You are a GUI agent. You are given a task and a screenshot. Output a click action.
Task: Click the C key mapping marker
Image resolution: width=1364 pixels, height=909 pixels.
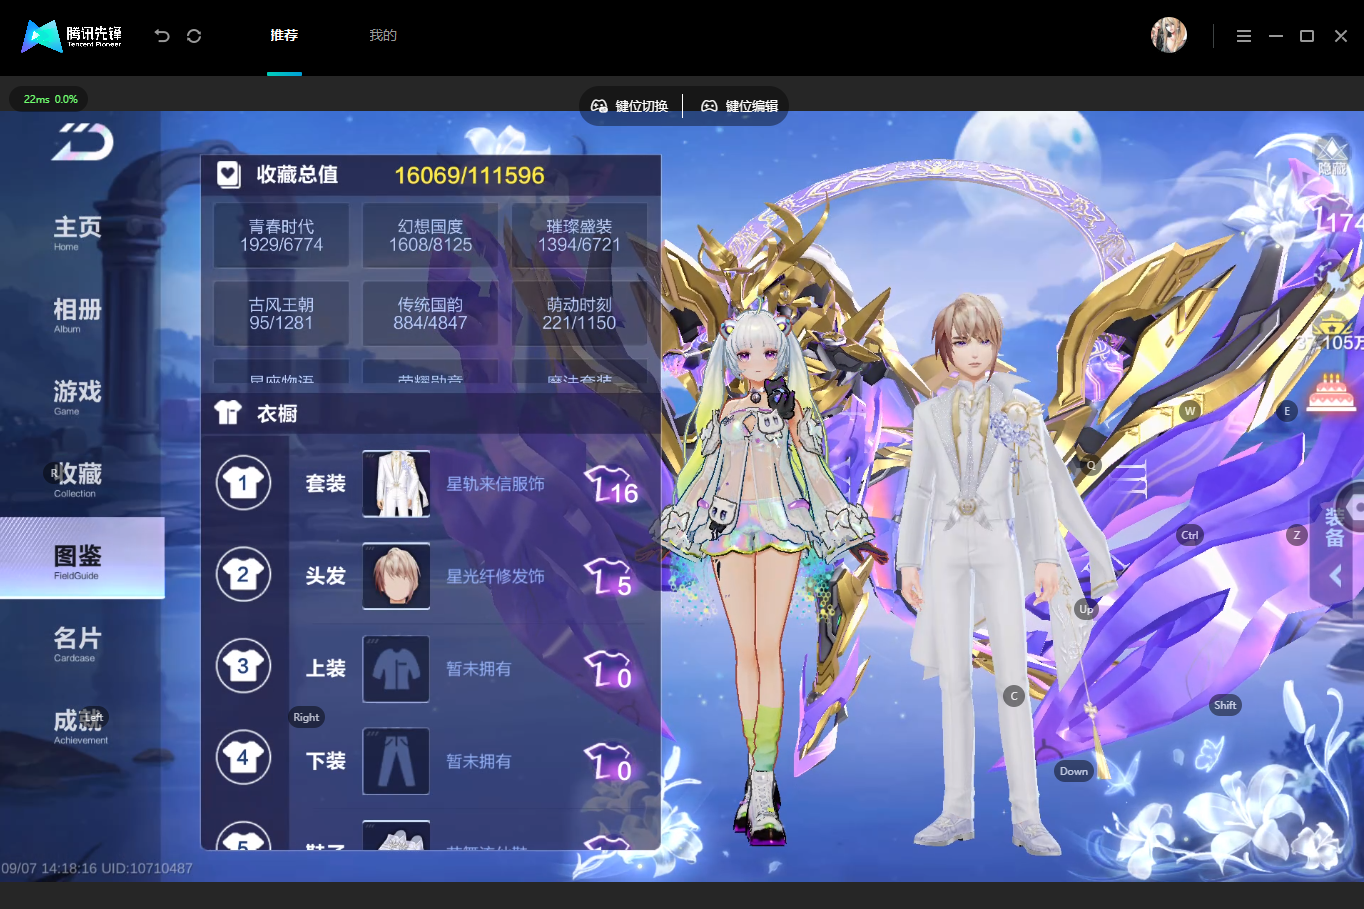1014,696
